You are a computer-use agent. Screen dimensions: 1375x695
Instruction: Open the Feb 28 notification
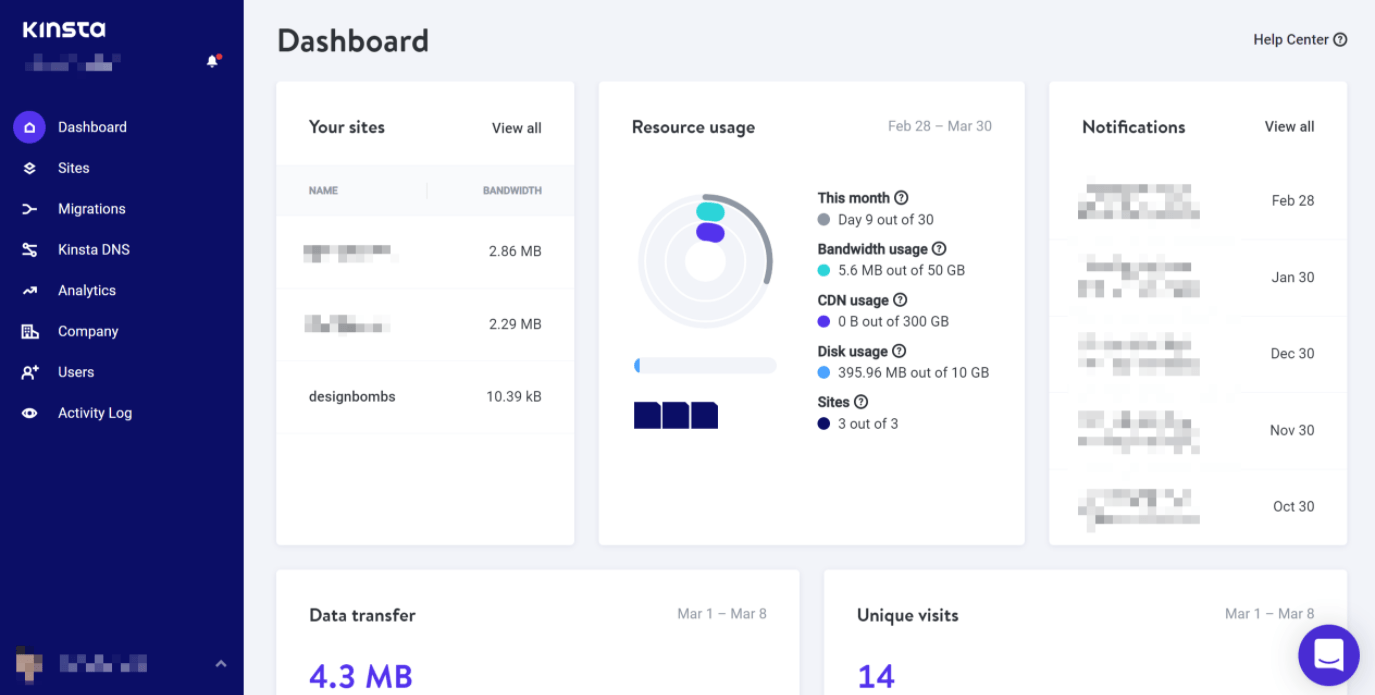coord(1197,201)
